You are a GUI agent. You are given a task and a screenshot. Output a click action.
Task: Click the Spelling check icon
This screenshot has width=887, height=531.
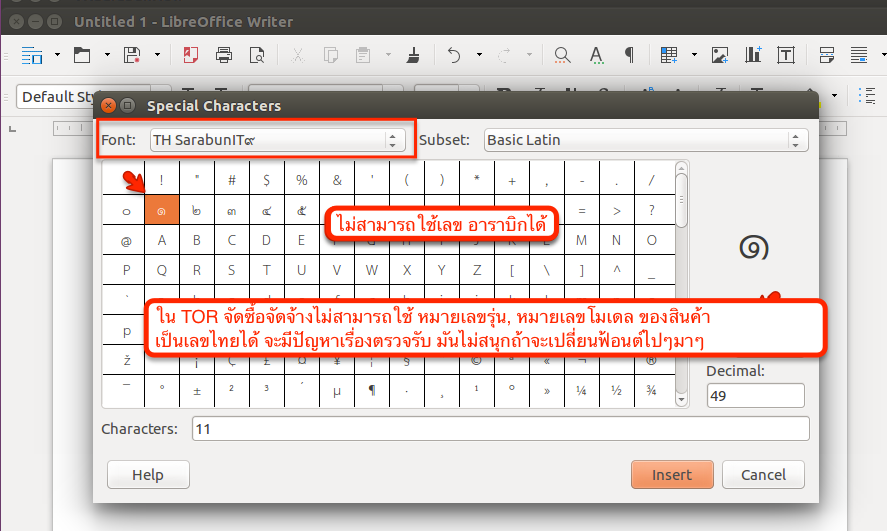[596, 55]
